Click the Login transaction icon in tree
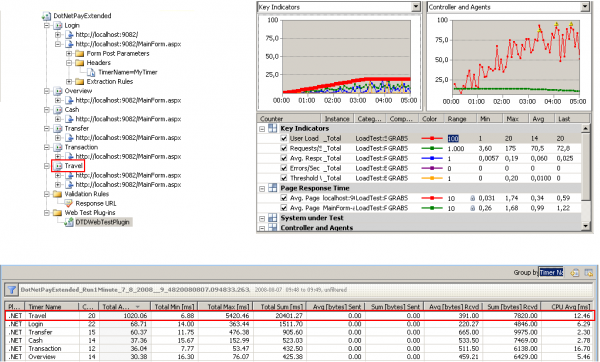 click(58, 26)
